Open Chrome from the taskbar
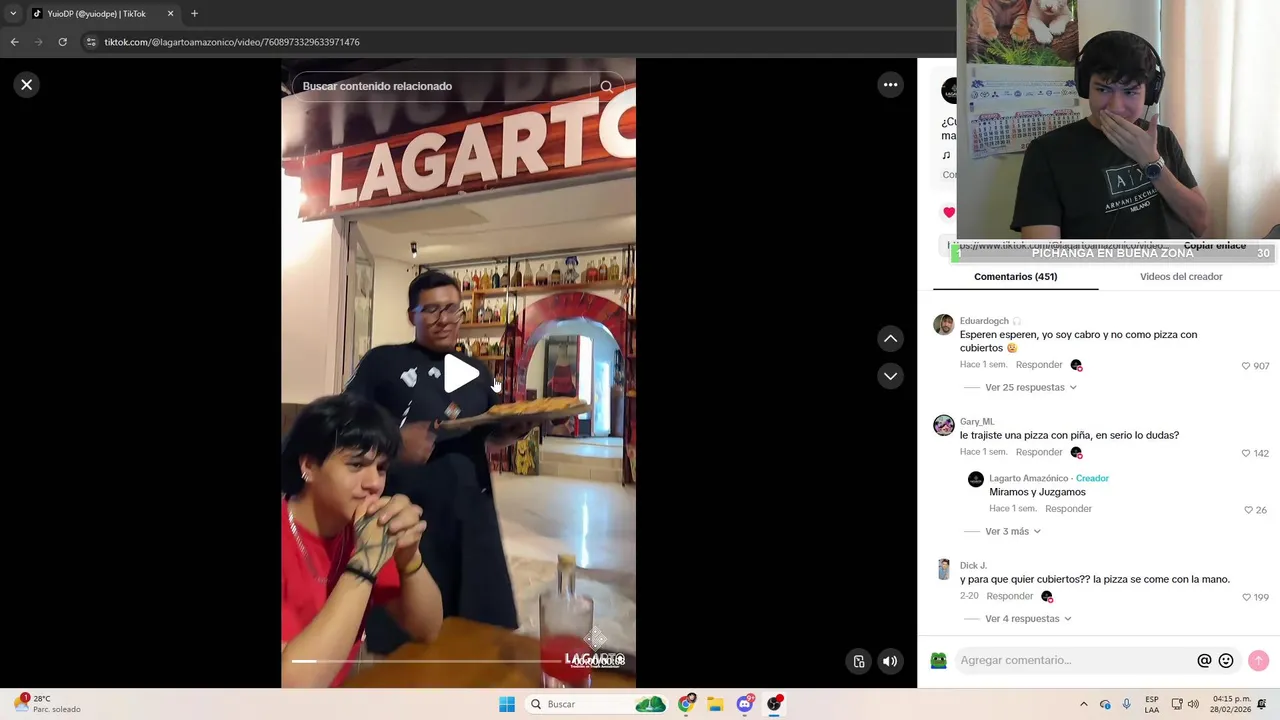 (686, 704)
